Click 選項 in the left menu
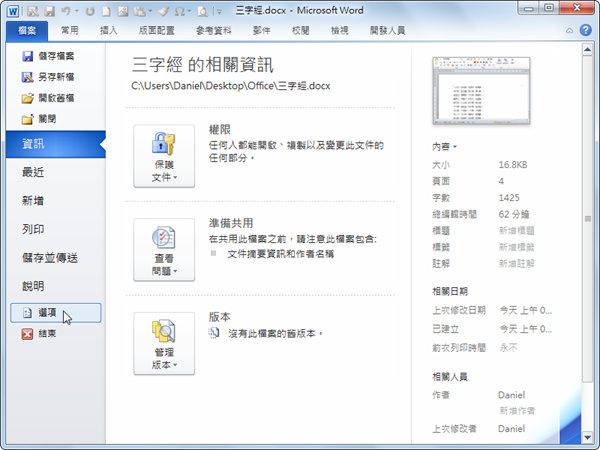This screenshot has height=450, width=600. [x=56, y=313]
